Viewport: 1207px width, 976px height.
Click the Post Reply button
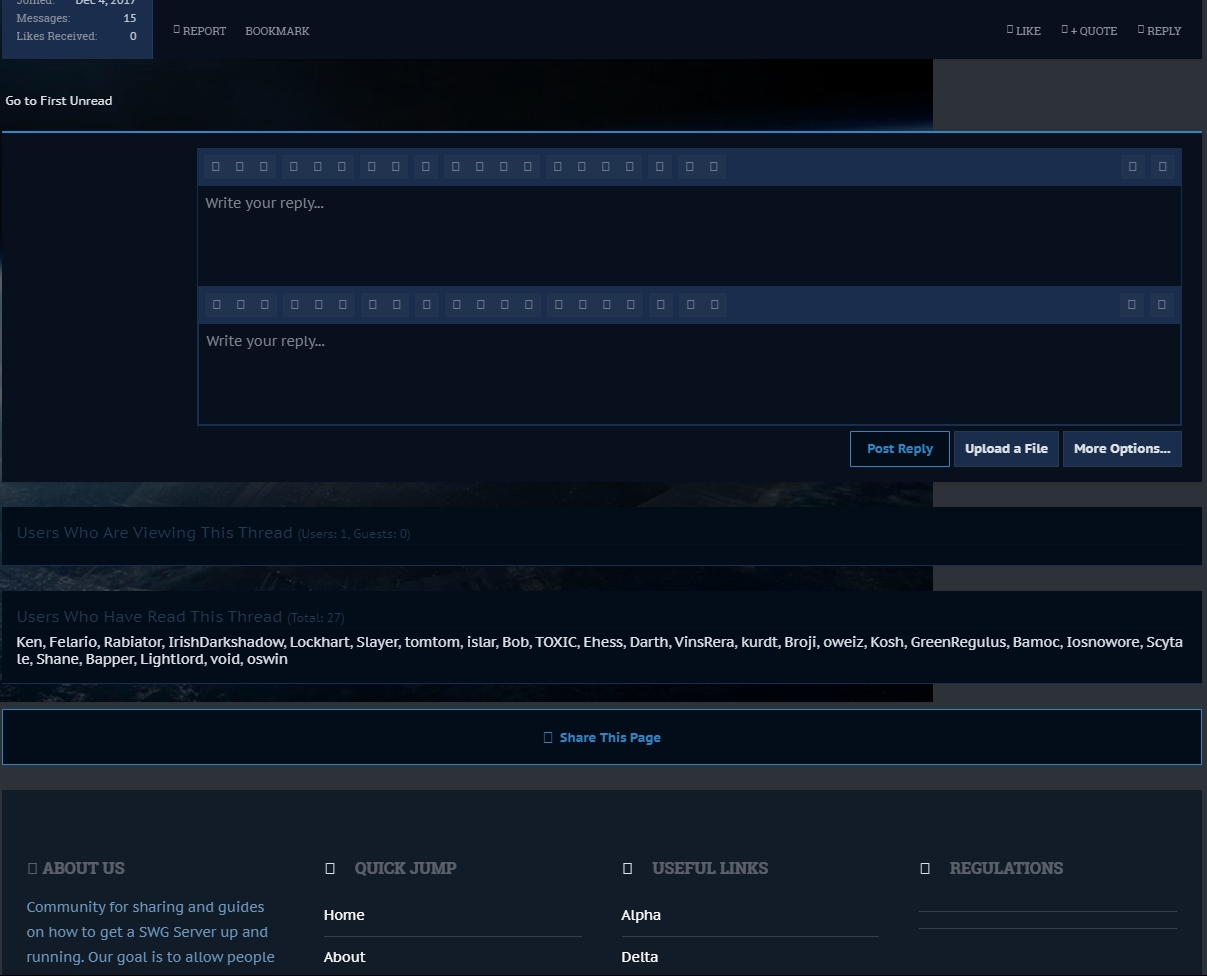[900, 449]
